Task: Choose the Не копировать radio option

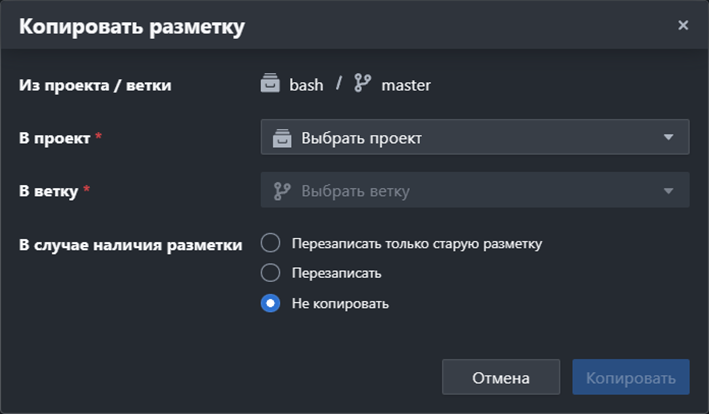Action: pyautogui.click(x=270, y=303)
